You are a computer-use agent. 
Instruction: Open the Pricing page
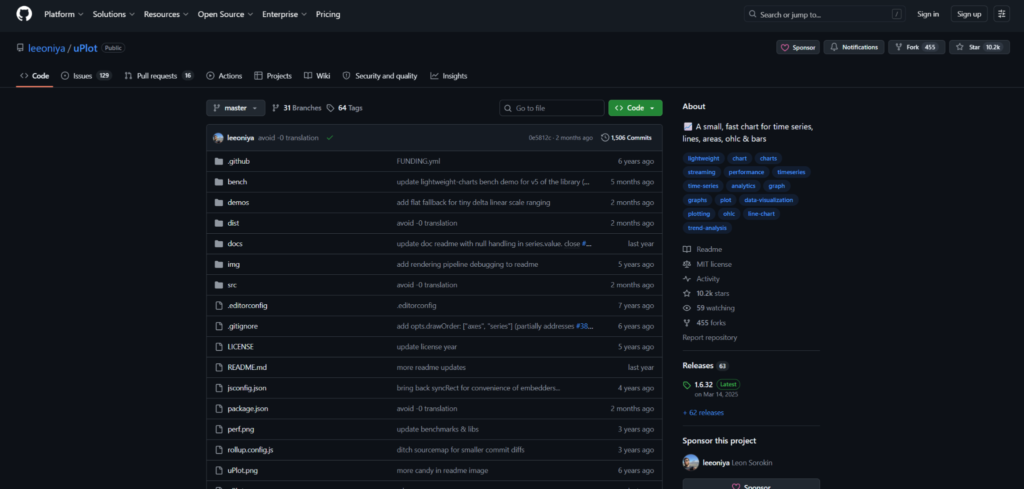pos(328,14)
